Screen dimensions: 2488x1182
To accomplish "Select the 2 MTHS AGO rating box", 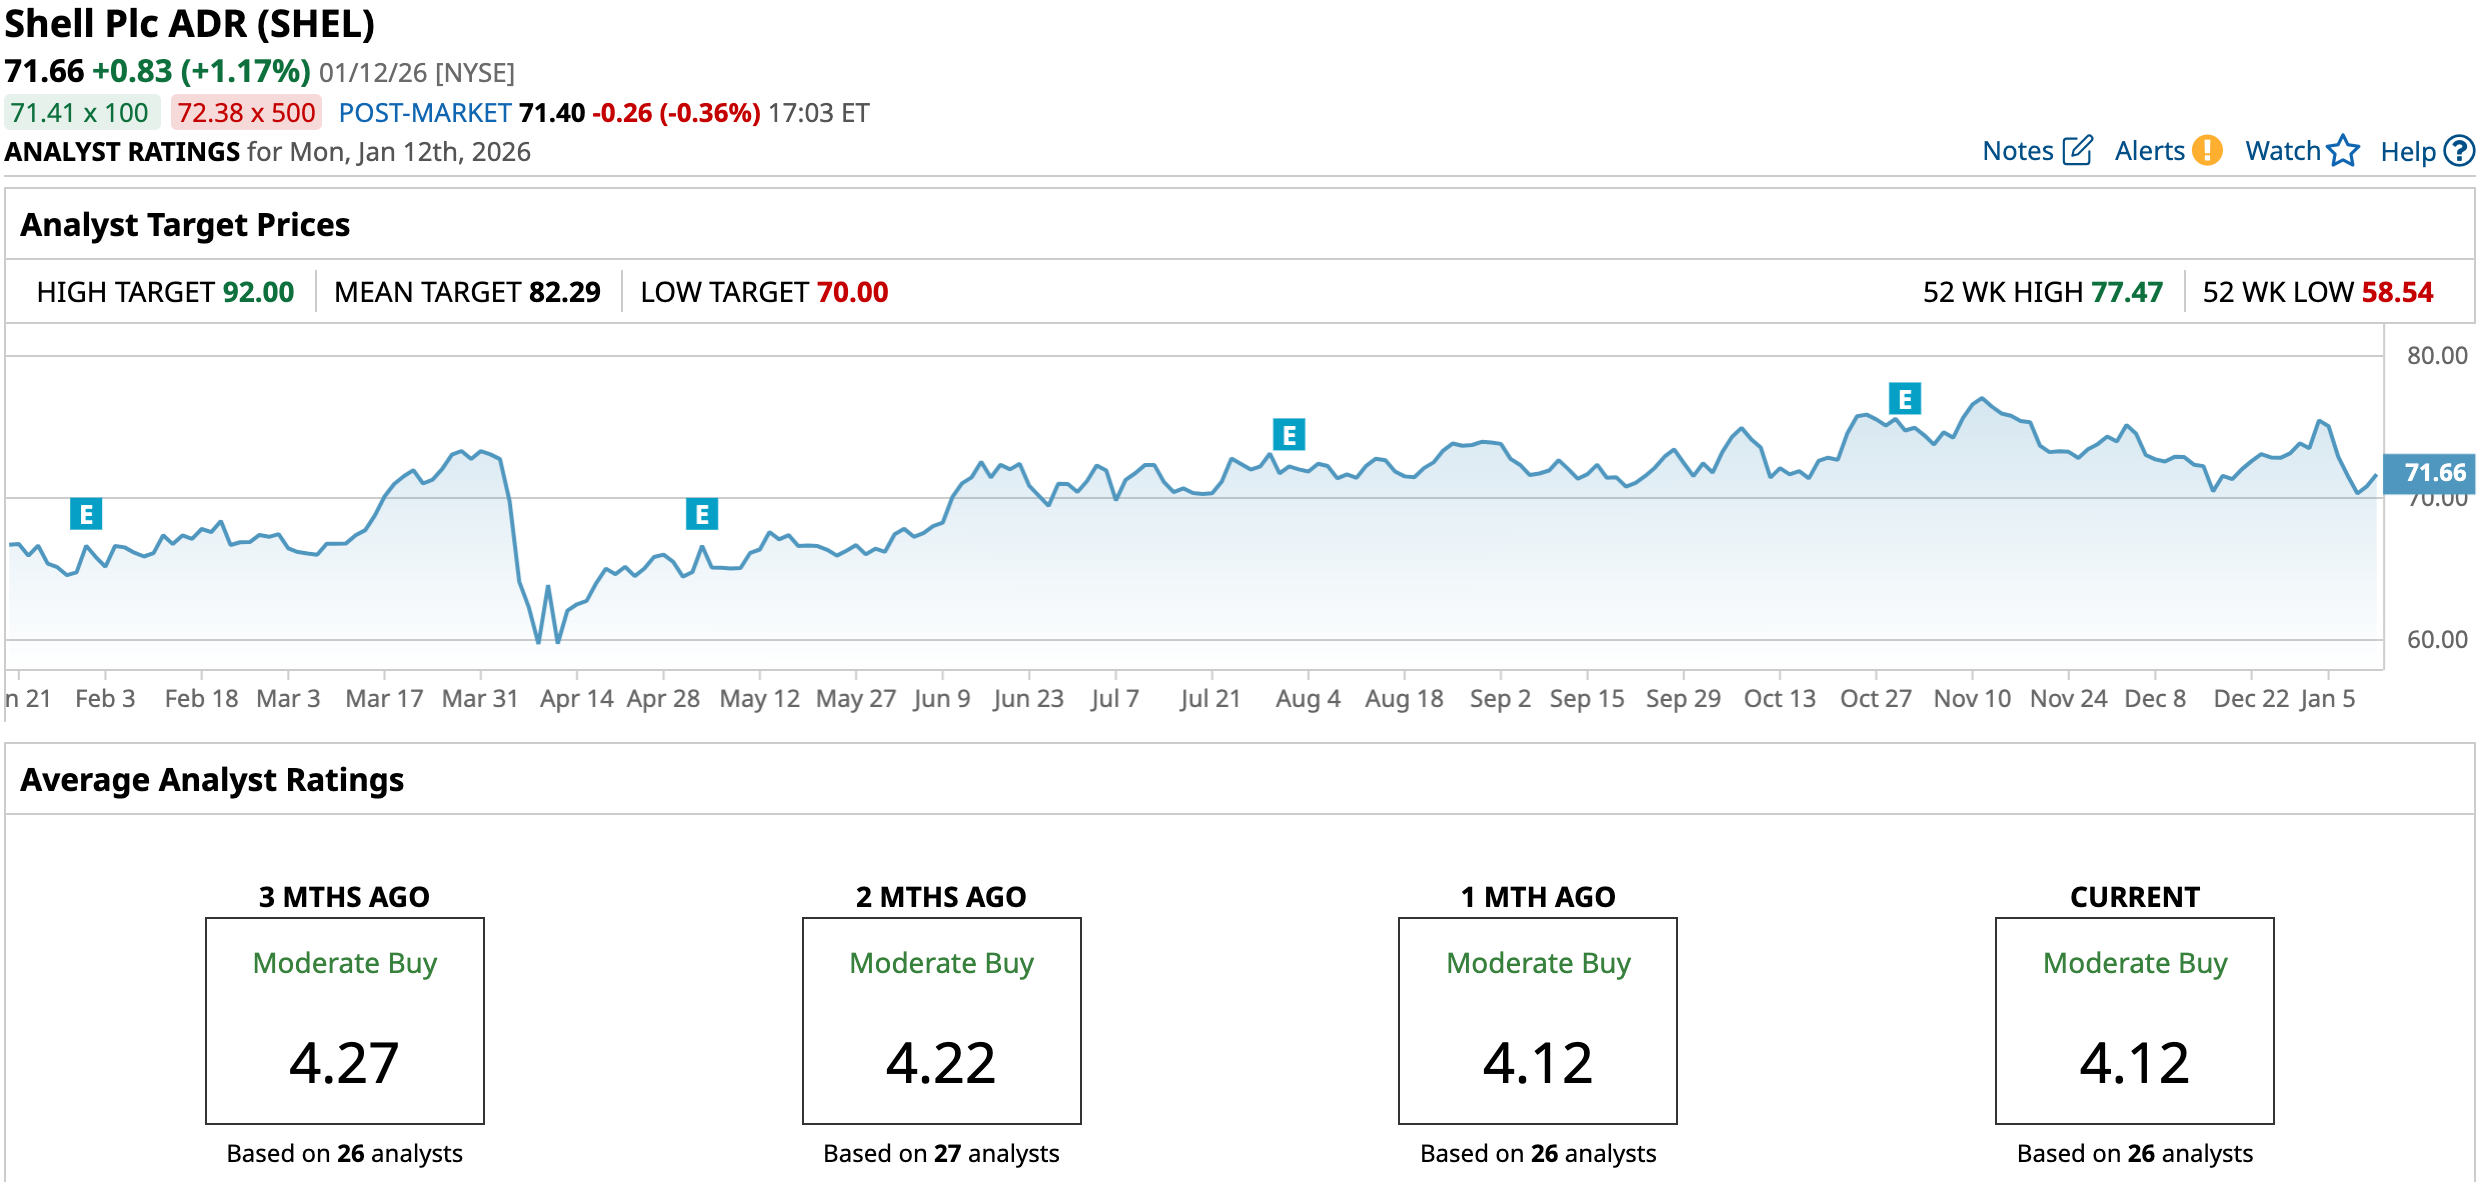I will (x=941, y=1020).
